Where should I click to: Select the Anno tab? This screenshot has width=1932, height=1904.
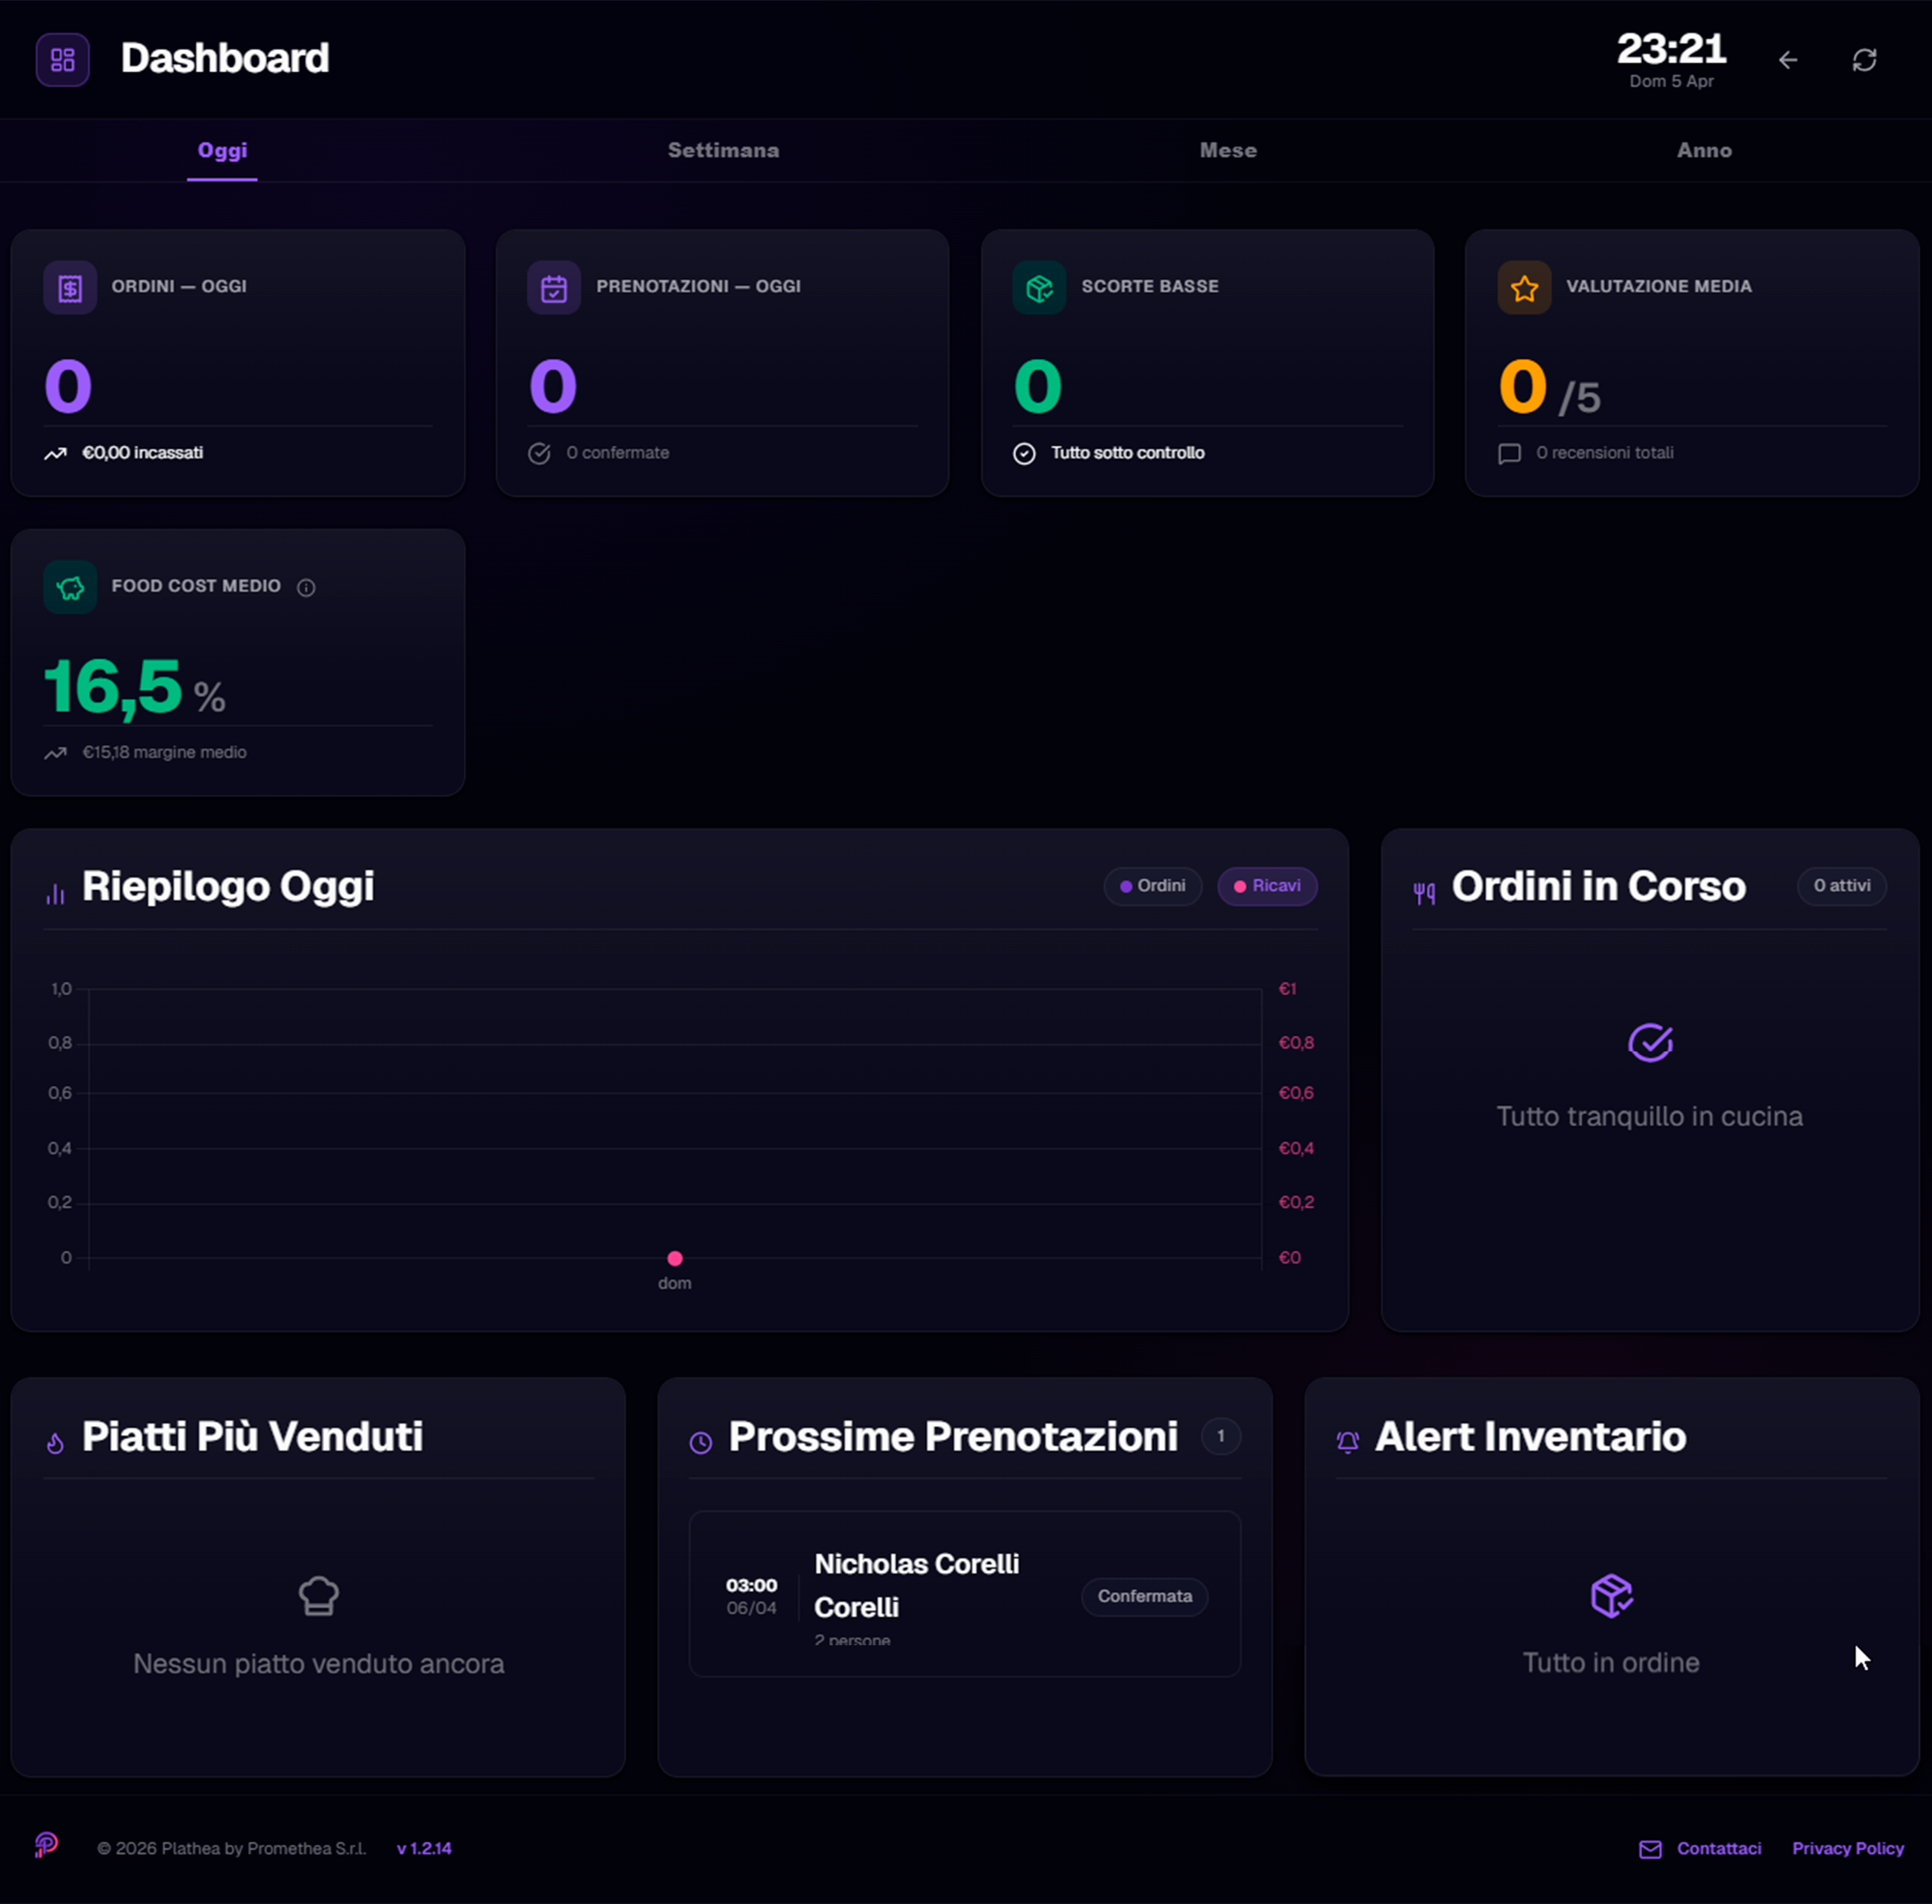[x=1704, y=150]
